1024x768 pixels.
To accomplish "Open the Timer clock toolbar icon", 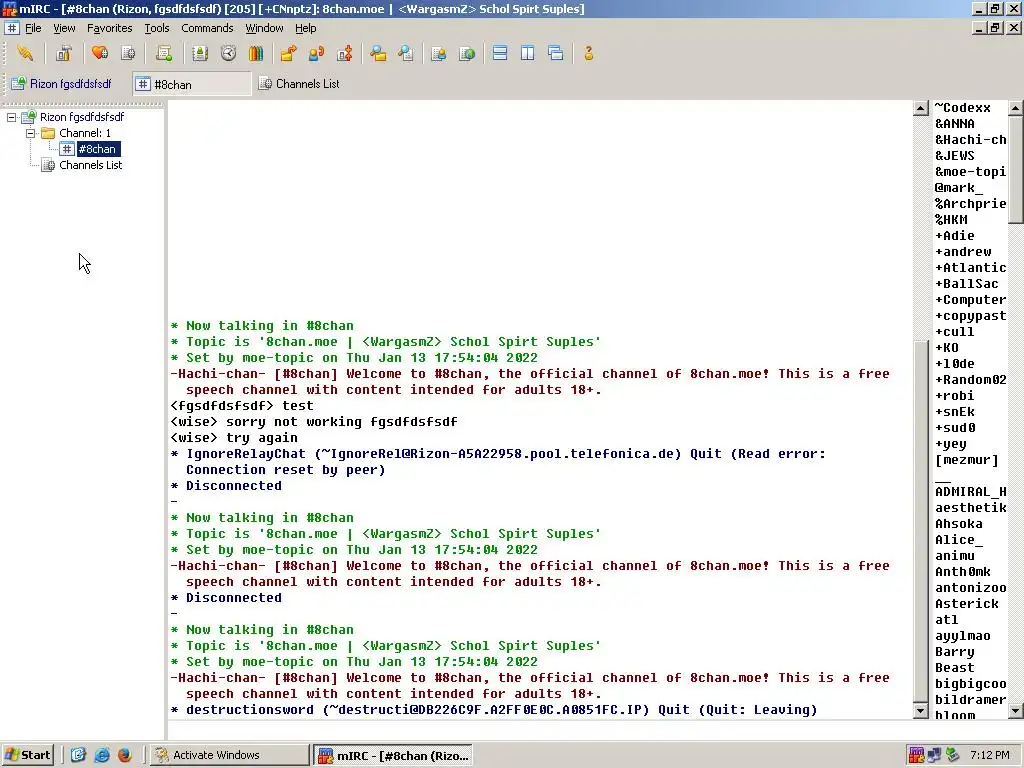I will point(228,54).
